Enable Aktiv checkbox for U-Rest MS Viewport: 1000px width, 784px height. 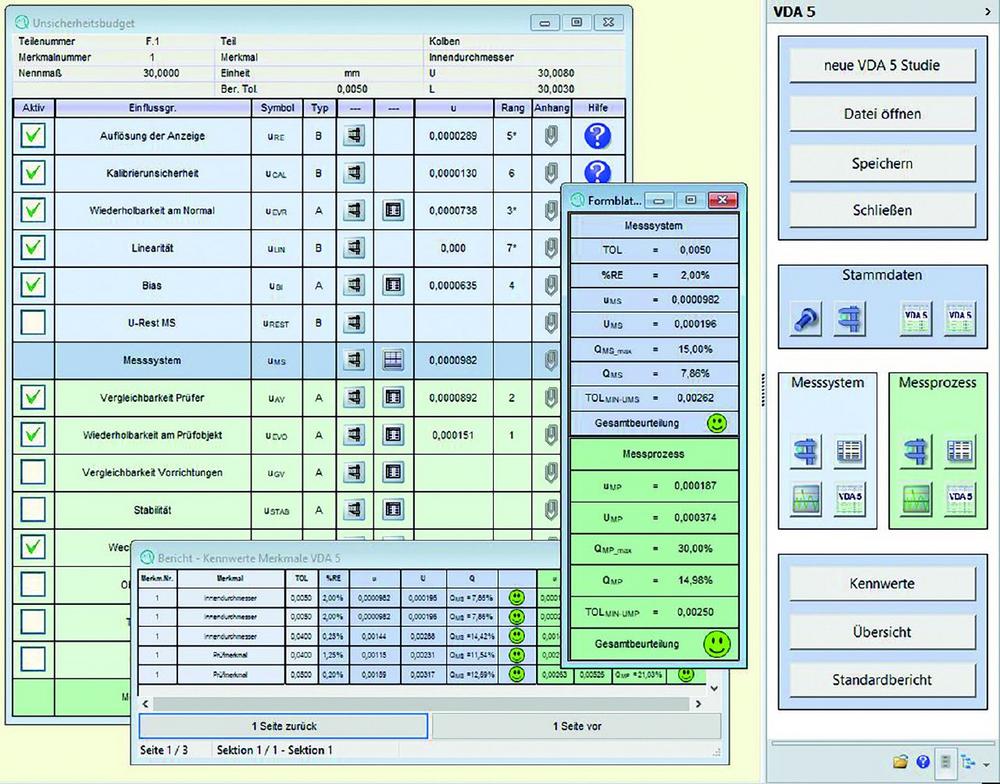click(33, 323)
